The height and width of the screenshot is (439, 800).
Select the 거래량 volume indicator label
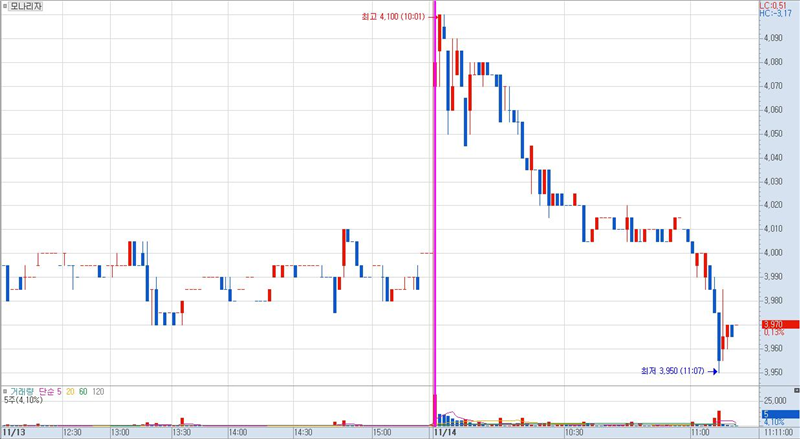[21, 391]
